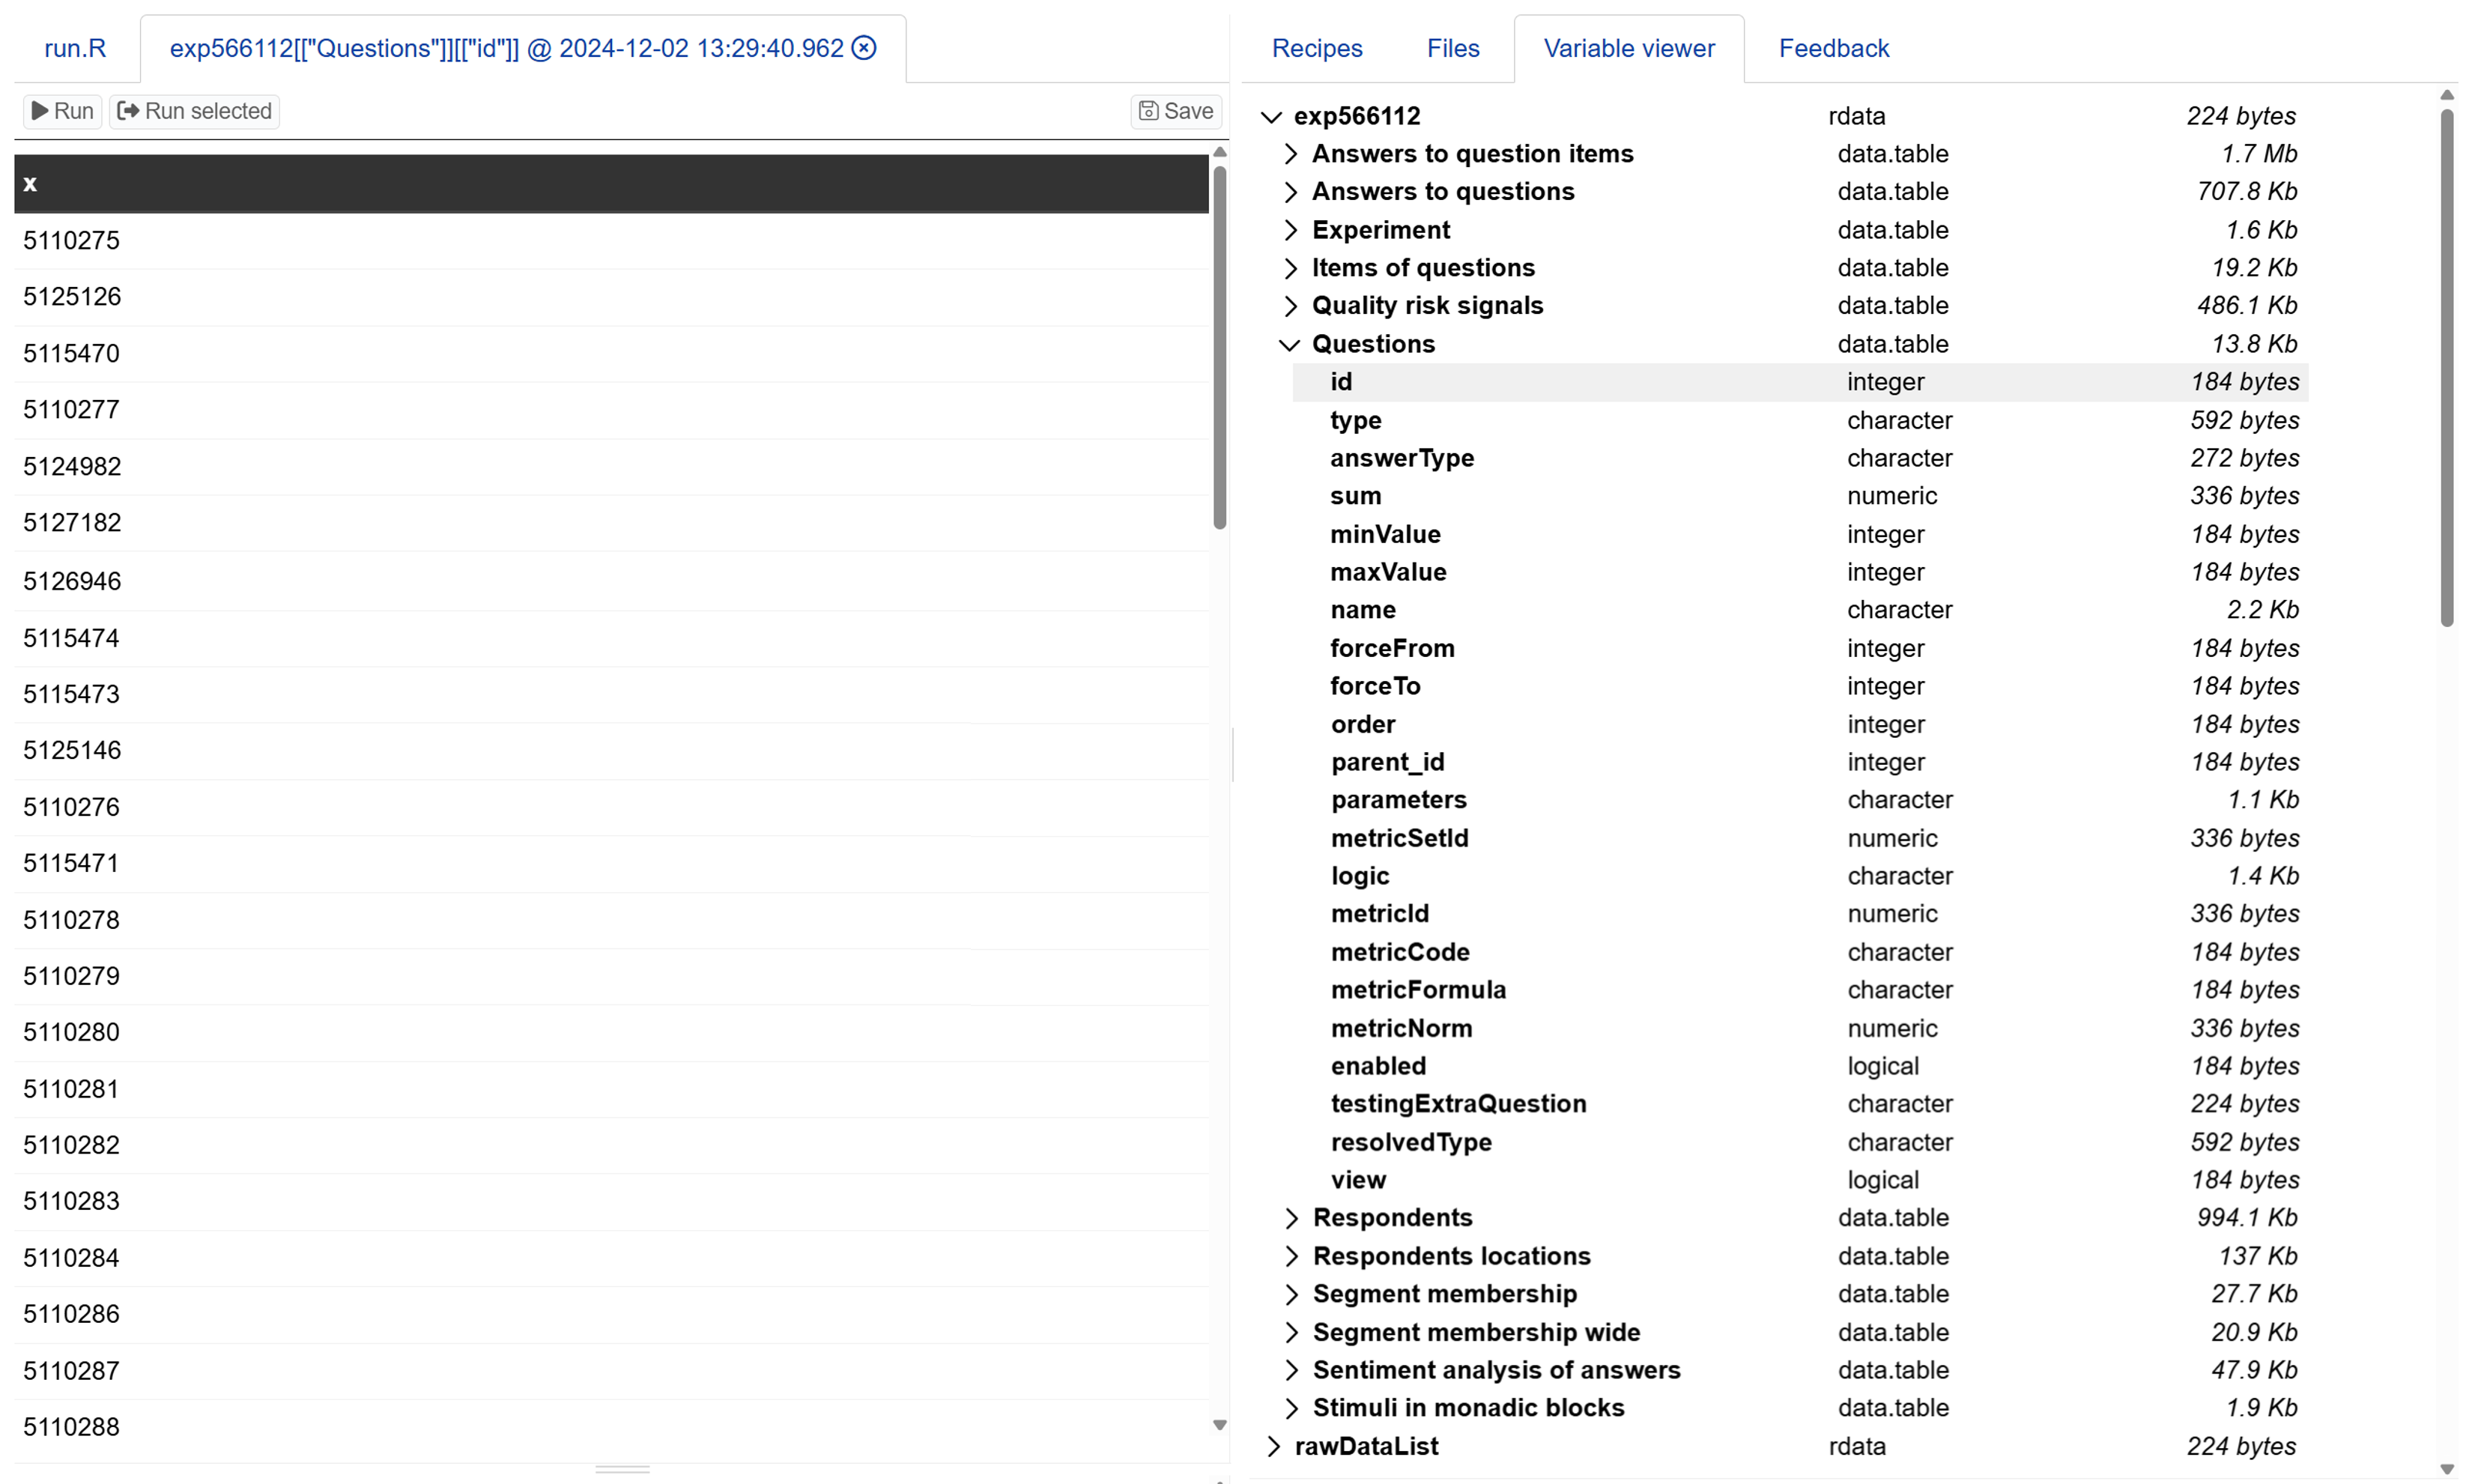Expand Stimuli in monadic blocks
This screenshot has height=1484, width=2472.
(1292, 1409)
